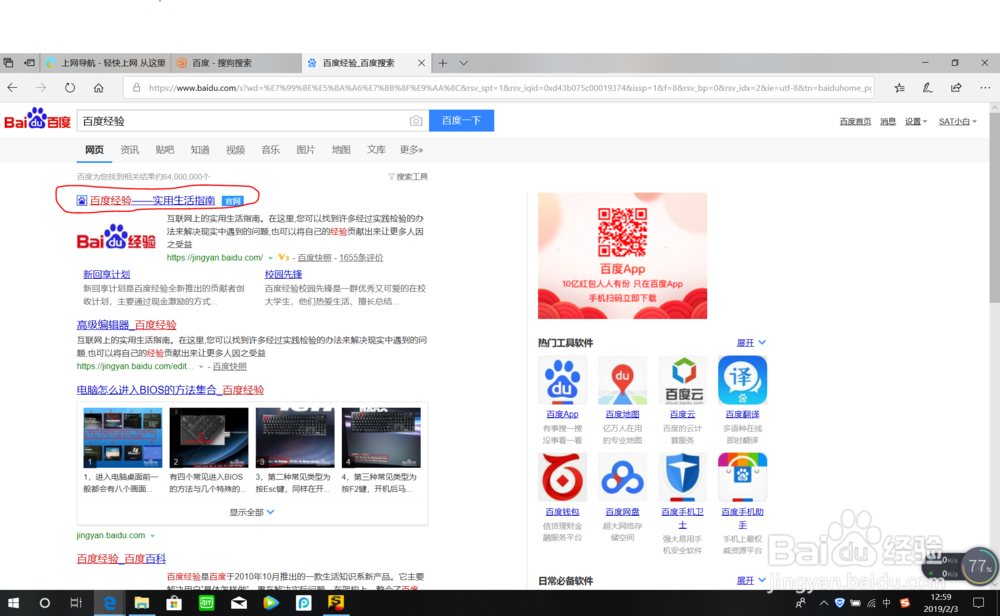Screen dimensions: 1000x616
Task: Open 百度云 tool icon
Action: coord(682,381)
